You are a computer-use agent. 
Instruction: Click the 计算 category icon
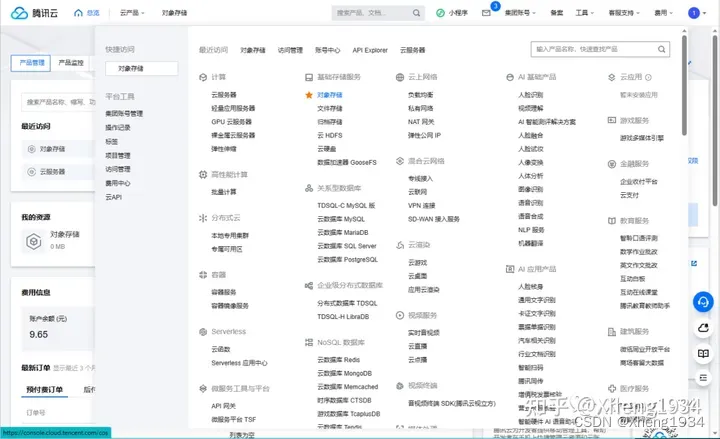pos(203,77)
